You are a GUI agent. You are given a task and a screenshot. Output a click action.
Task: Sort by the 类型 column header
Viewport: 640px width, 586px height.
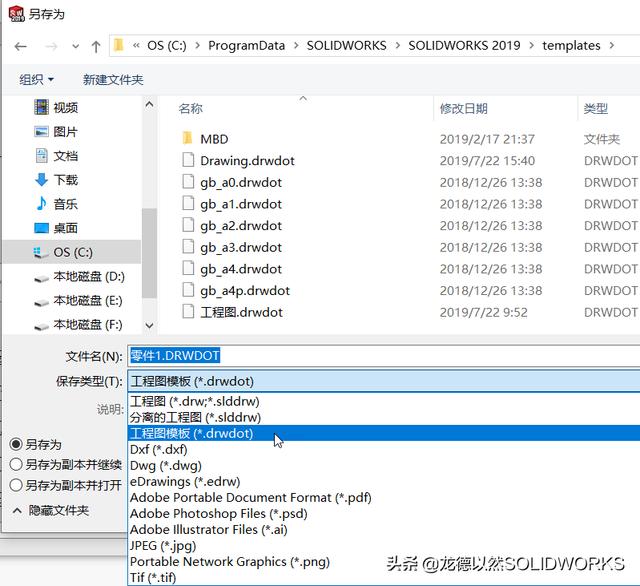(596, 109)
